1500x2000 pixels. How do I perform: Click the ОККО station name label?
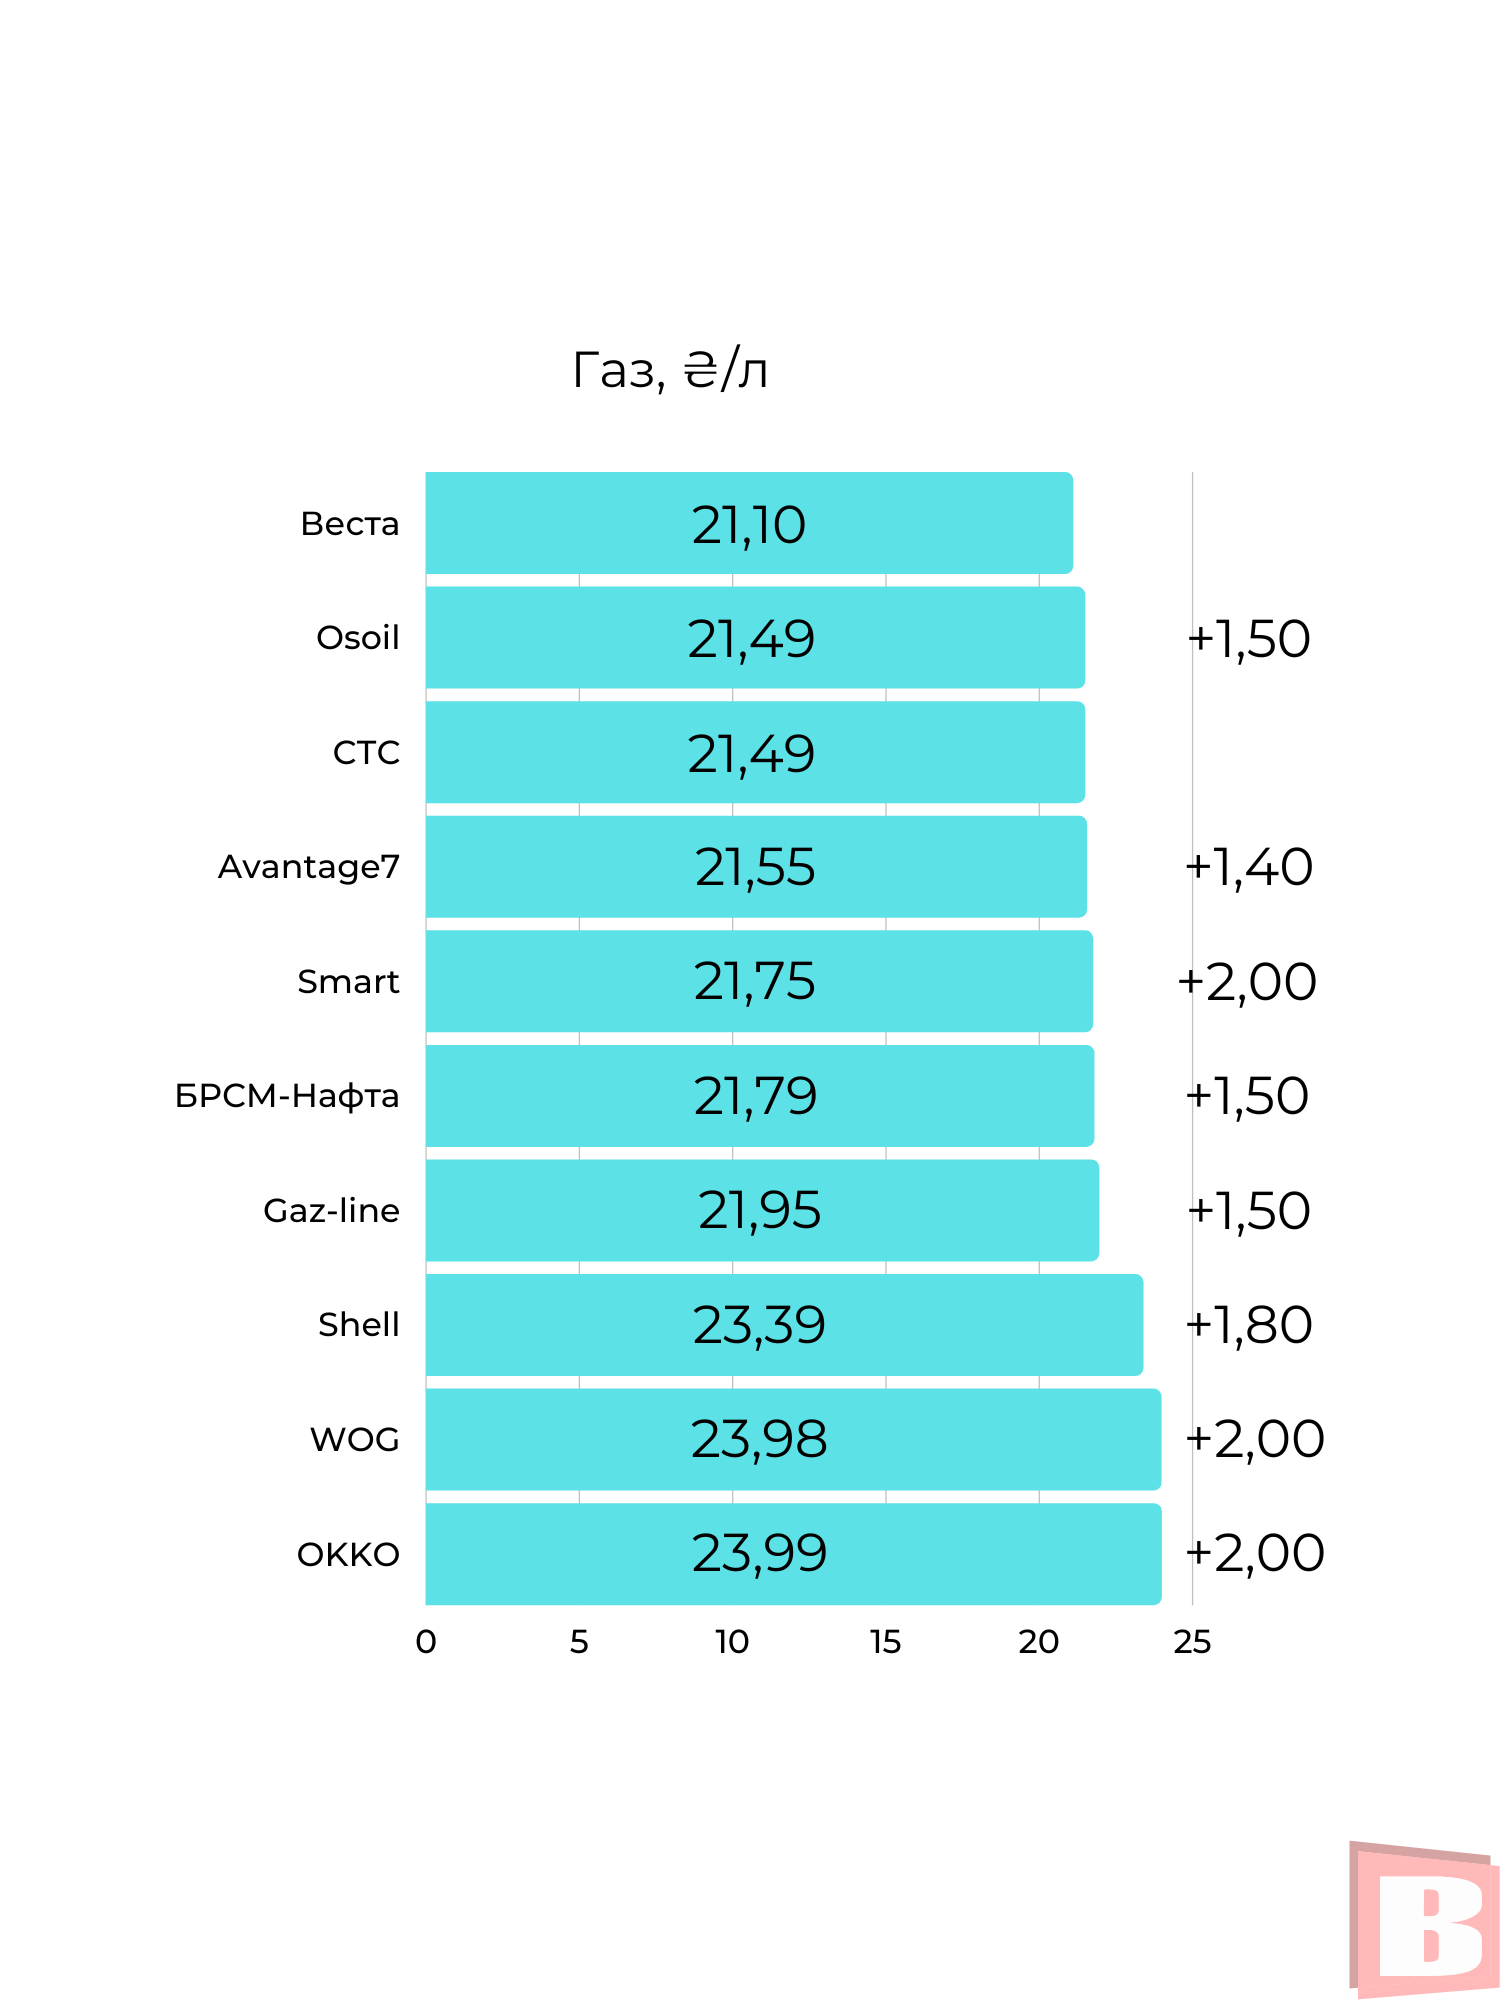coord(348,1555)
